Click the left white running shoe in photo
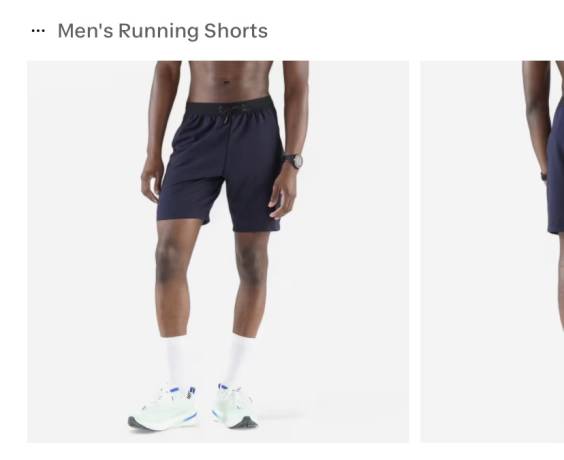Image resolution: width=564 pixels, height=460 pixels. click(163, 408)
